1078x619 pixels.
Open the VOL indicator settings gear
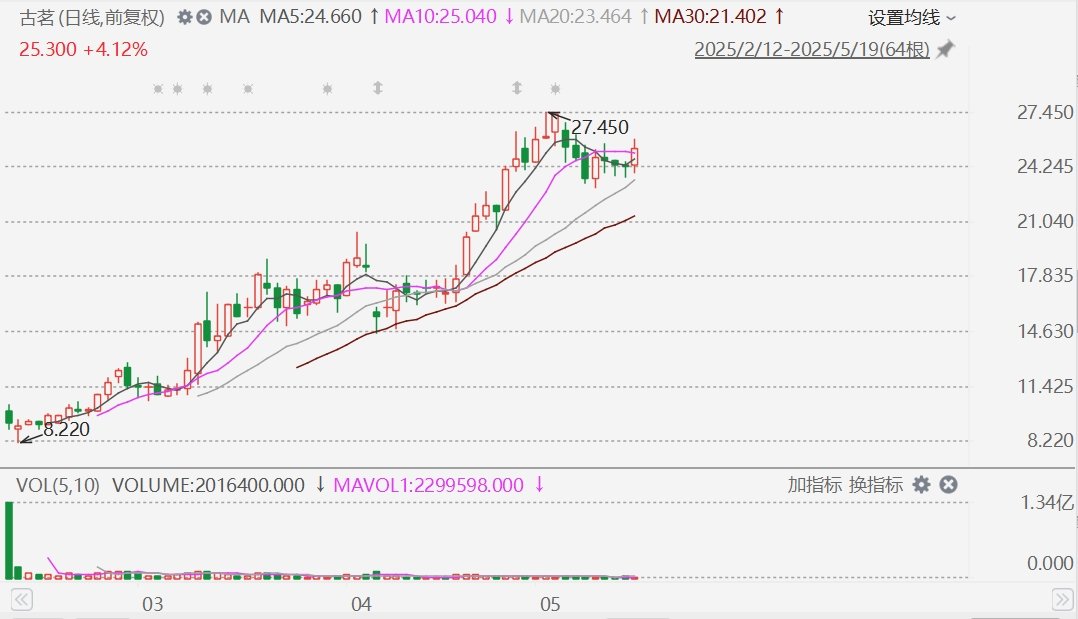pos(921,485)
